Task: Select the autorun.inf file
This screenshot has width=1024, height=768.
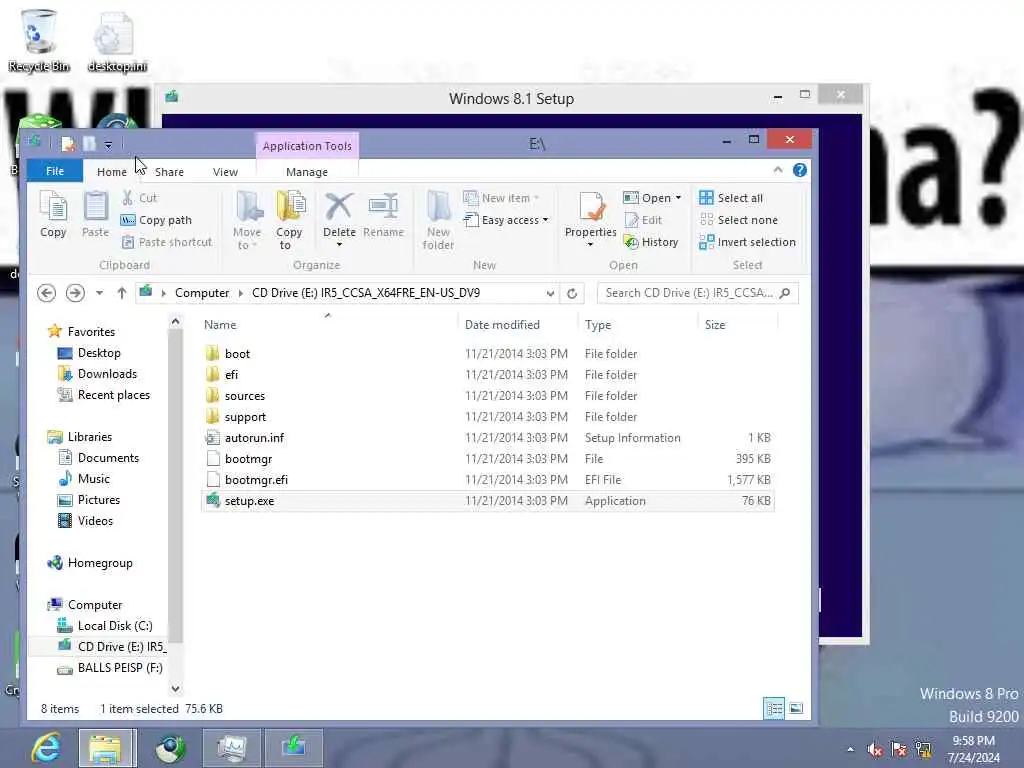Action: 488,438
